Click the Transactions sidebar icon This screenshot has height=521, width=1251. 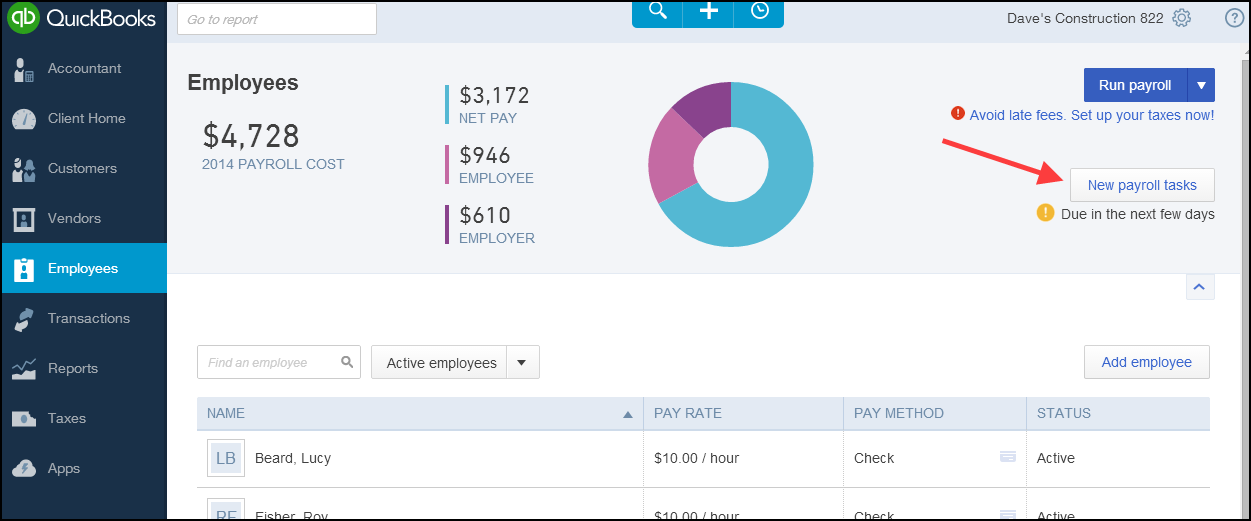point(24,319)
